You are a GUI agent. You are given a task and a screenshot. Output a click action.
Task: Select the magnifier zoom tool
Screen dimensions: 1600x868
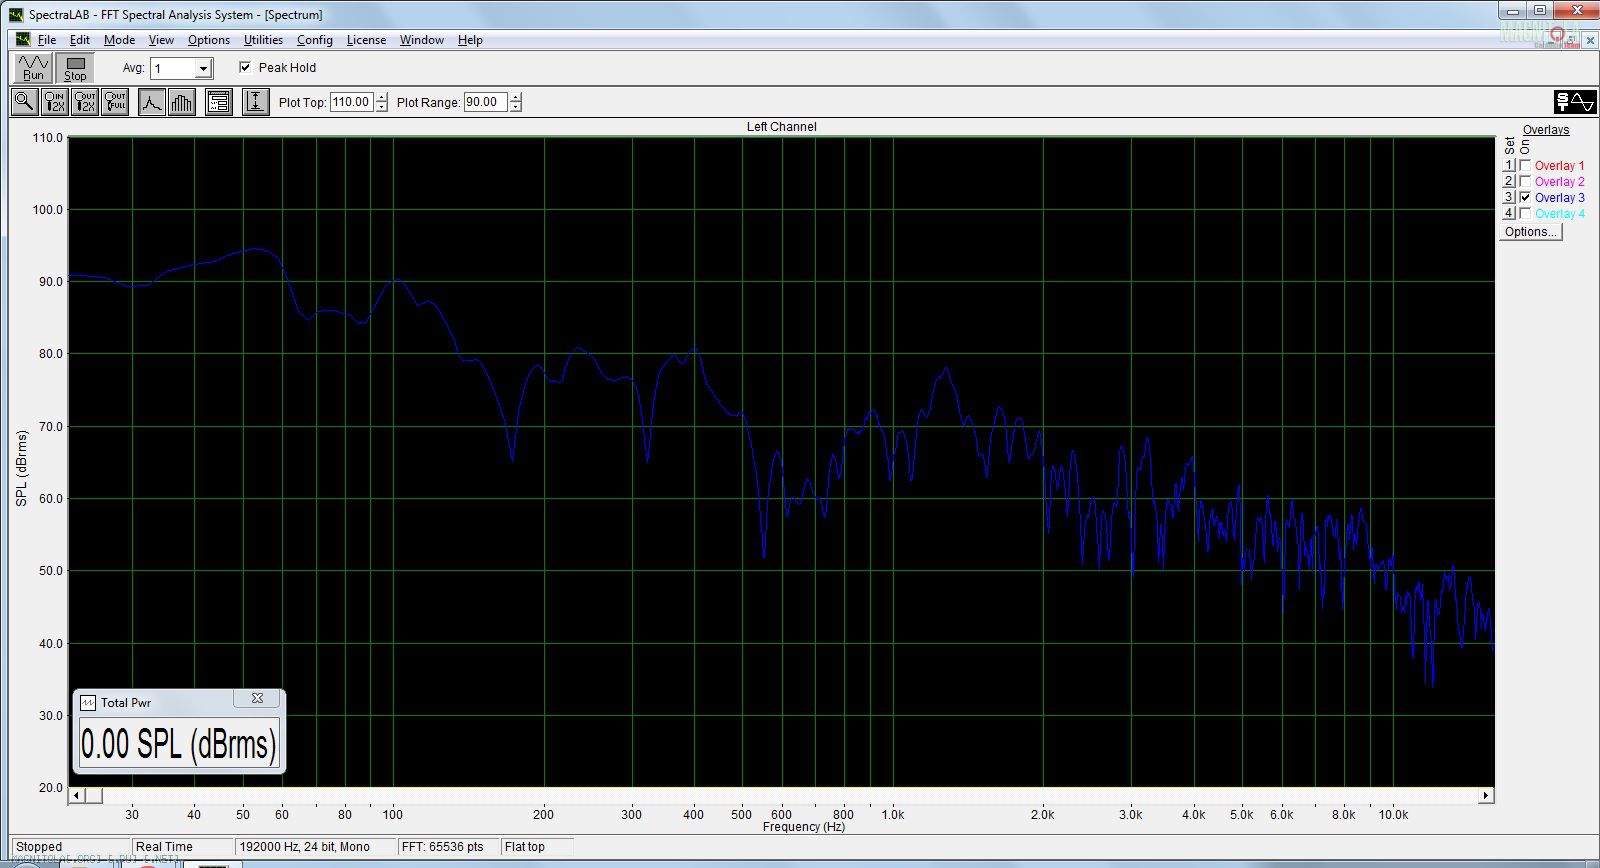click(24, 102)
